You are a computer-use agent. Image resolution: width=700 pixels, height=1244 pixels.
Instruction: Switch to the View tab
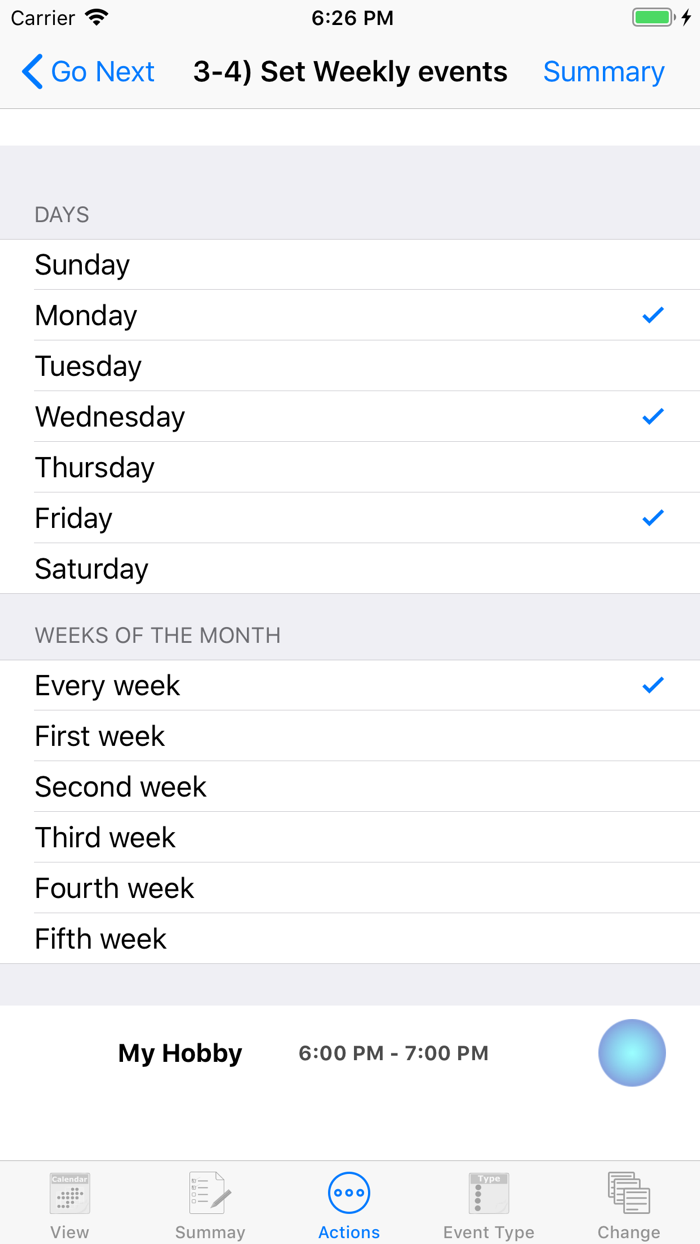pos(69,1203)
